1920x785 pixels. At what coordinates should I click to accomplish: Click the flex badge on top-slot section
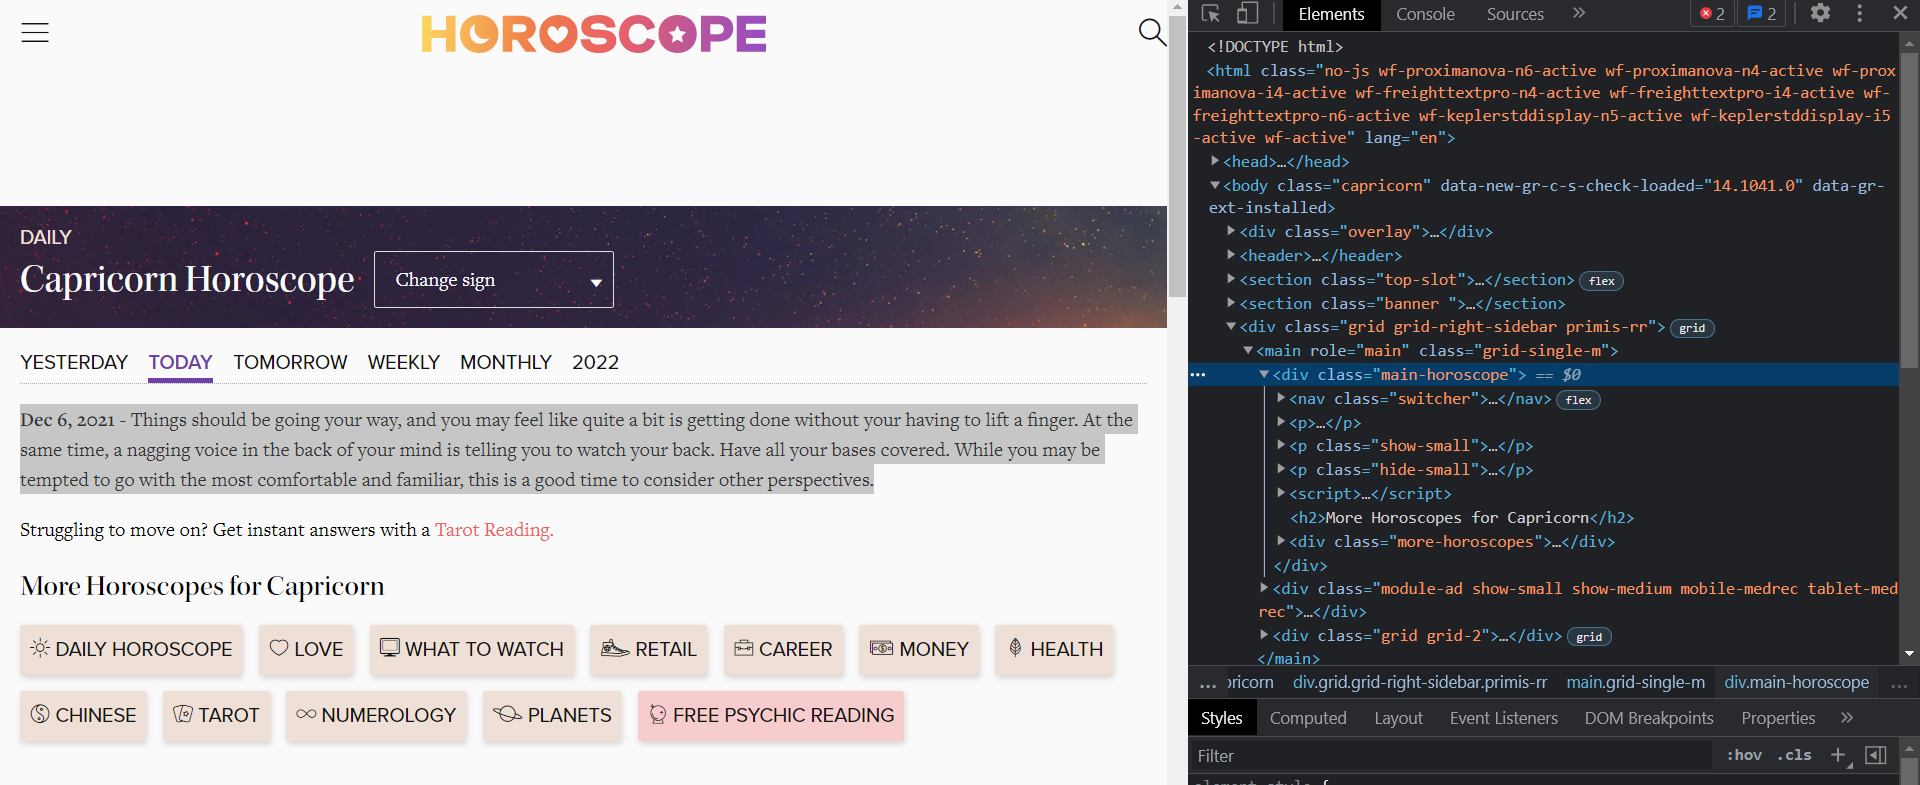click(x=1602, y=281)
